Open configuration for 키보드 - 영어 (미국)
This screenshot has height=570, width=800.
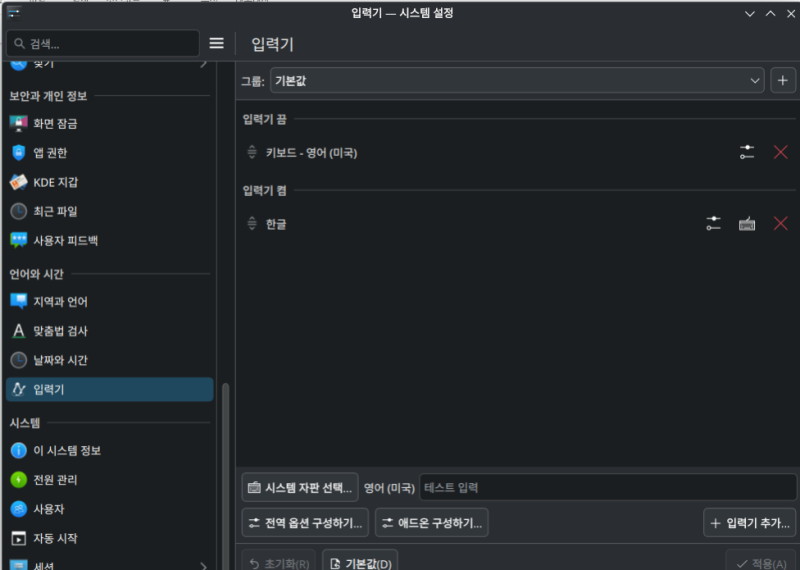pos(747,152)
